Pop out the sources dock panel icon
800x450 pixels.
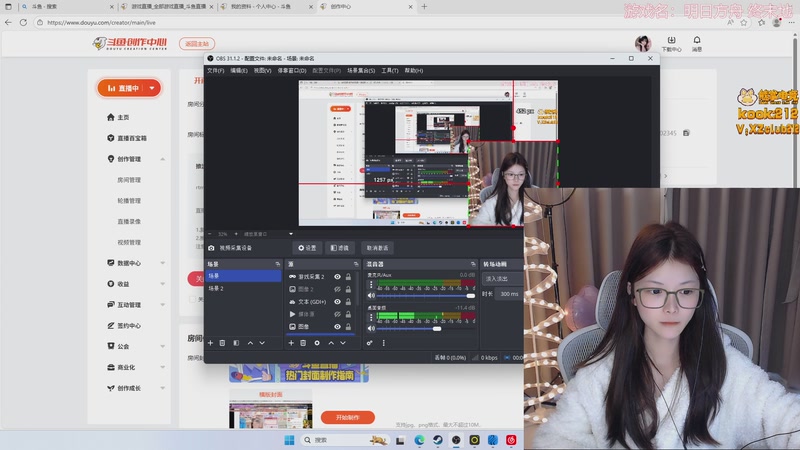click(x=356, y=264)
